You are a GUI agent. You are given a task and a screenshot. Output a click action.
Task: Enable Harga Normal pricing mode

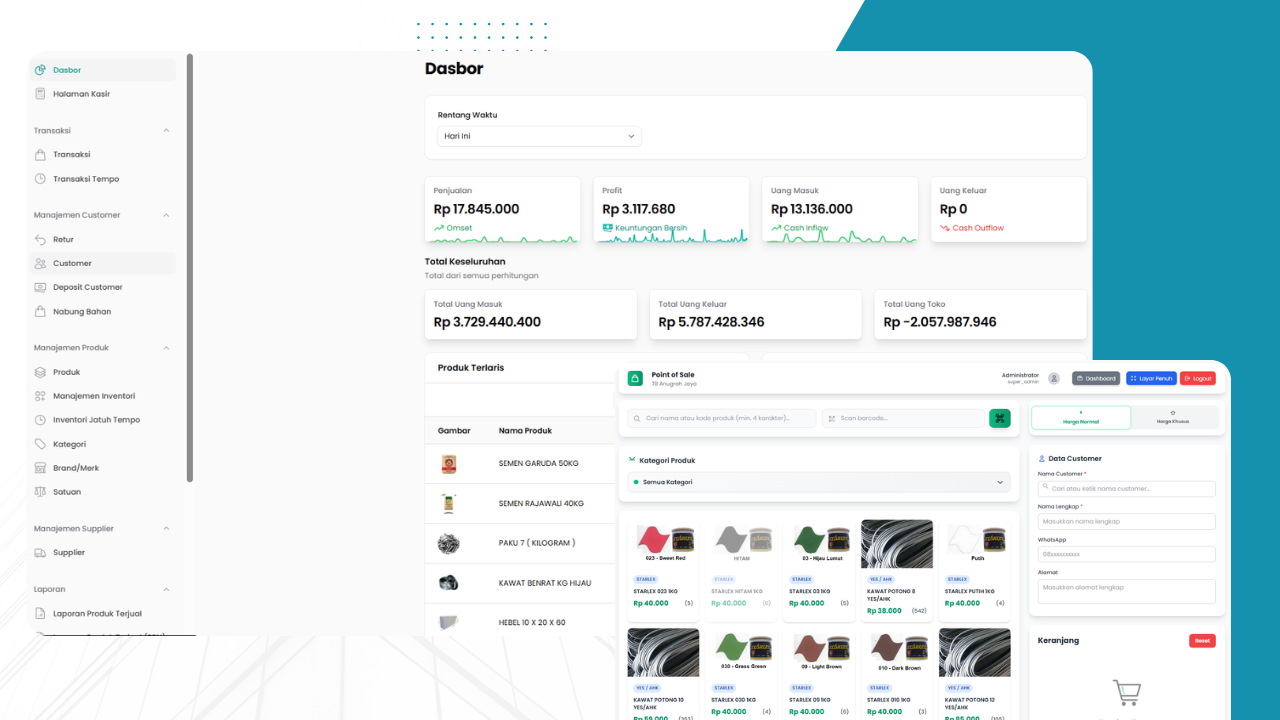click(1080, 418)
